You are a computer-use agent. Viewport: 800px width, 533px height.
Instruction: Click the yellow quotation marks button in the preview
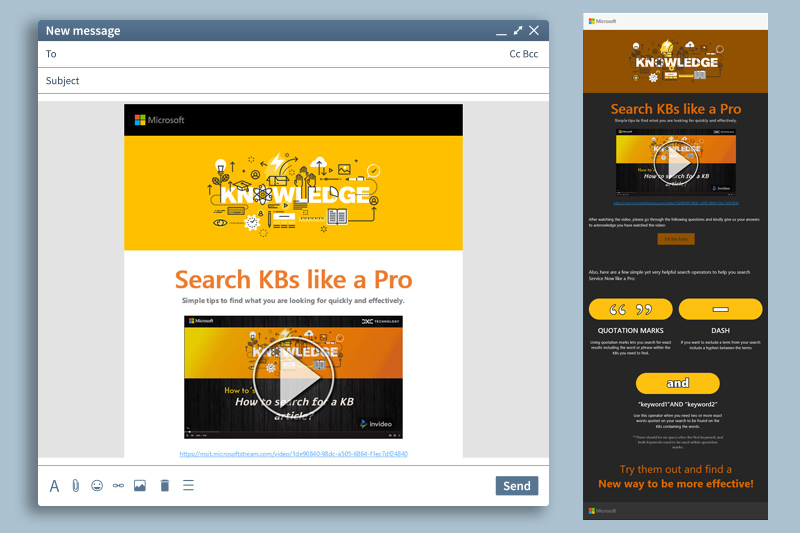pos(630,309)
